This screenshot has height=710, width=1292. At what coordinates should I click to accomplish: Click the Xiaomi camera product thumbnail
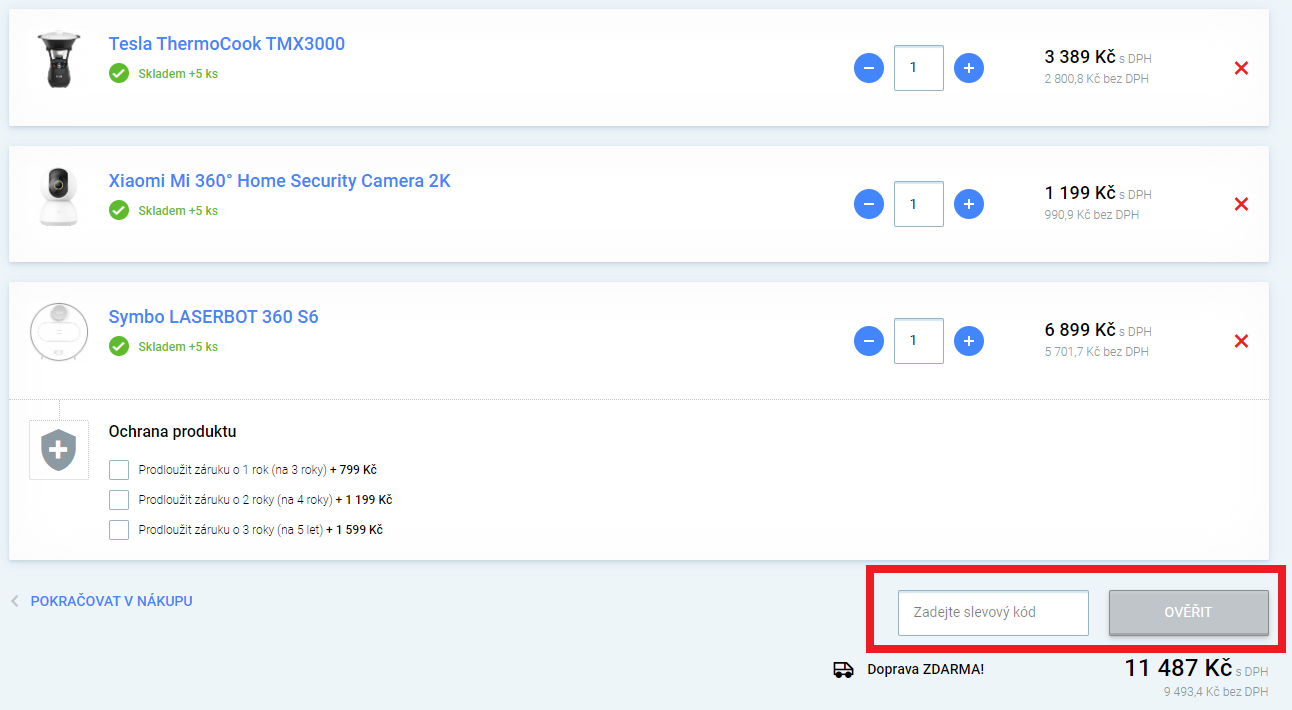(58, 196)
